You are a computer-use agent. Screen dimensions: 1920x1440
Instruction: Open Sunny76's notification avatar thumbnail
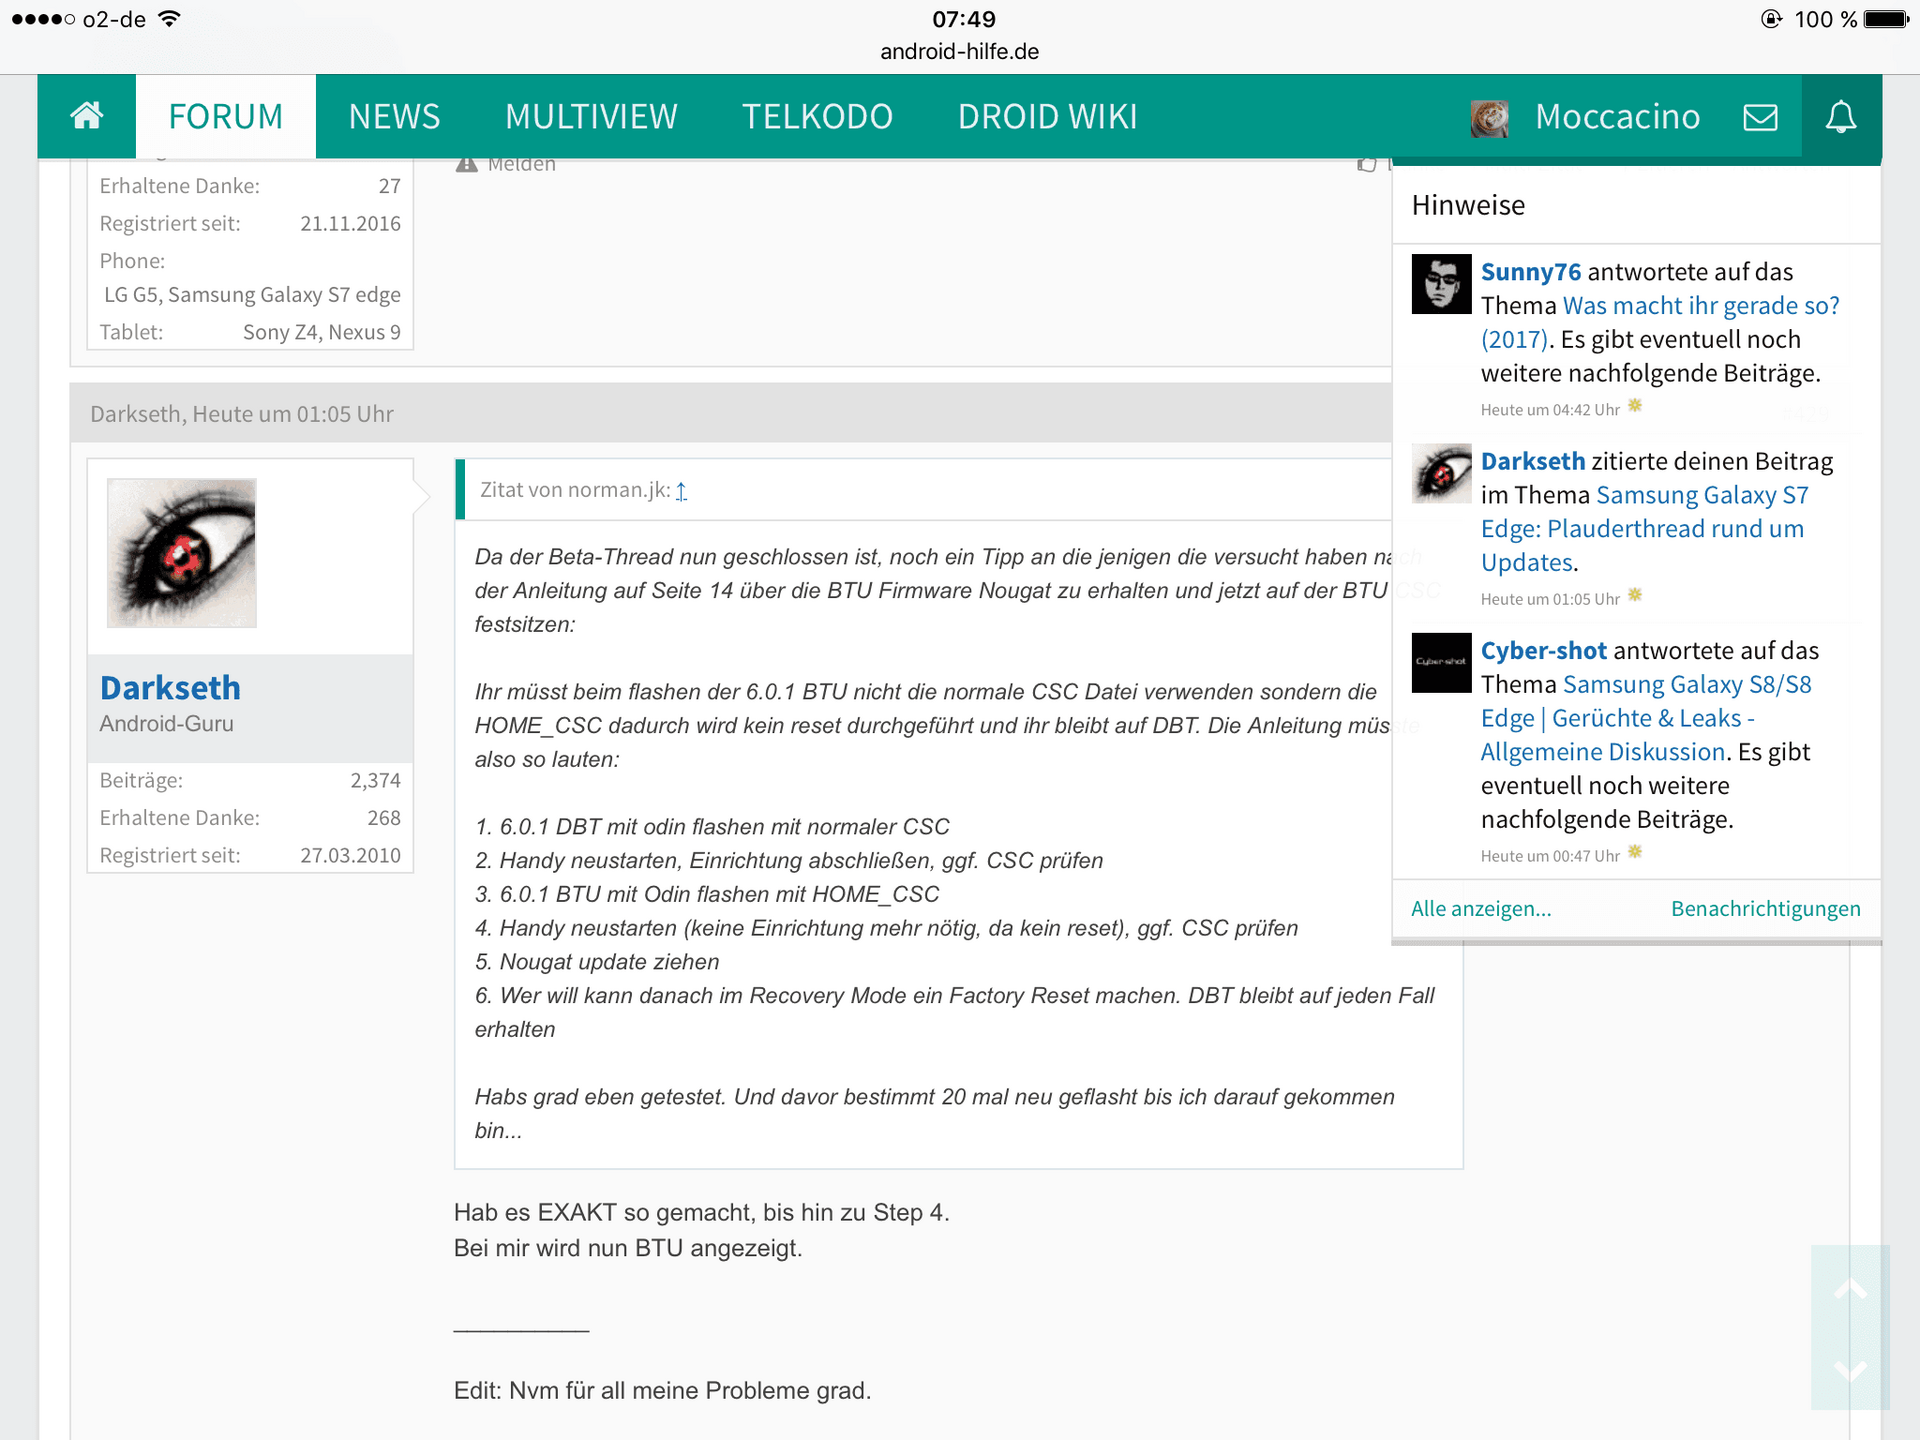click(1441, 284)
